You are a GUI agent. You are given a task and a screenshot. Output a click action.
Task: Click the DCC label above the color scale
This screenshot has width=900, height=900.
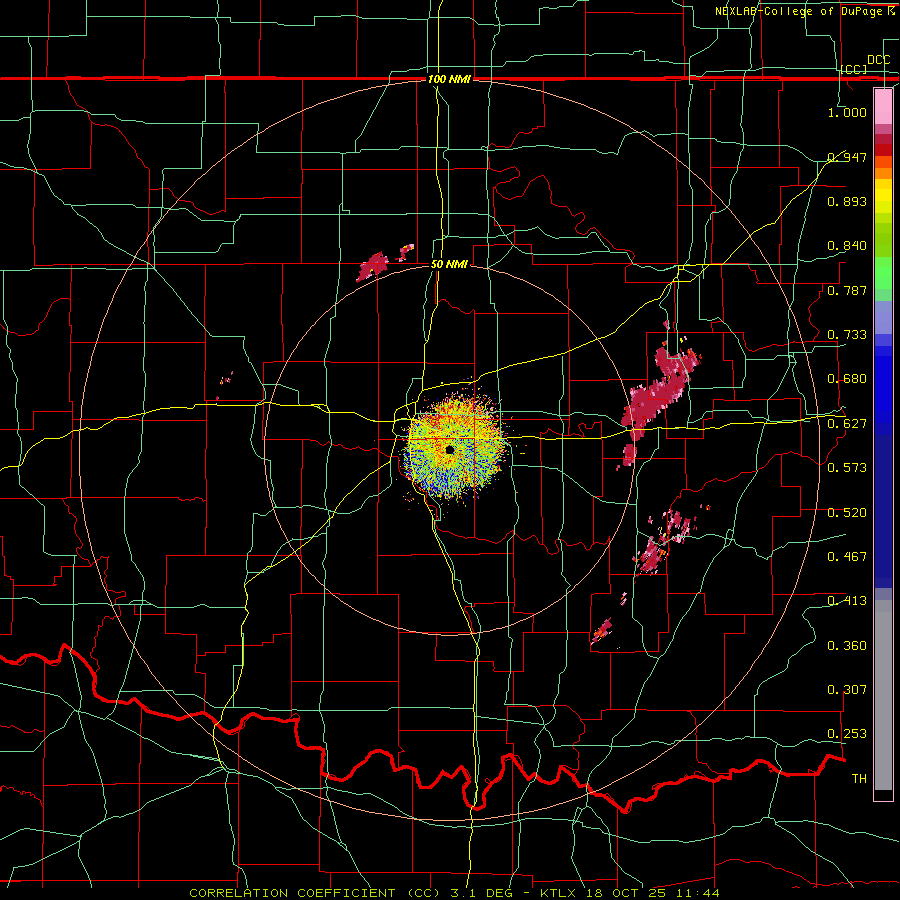878,60
